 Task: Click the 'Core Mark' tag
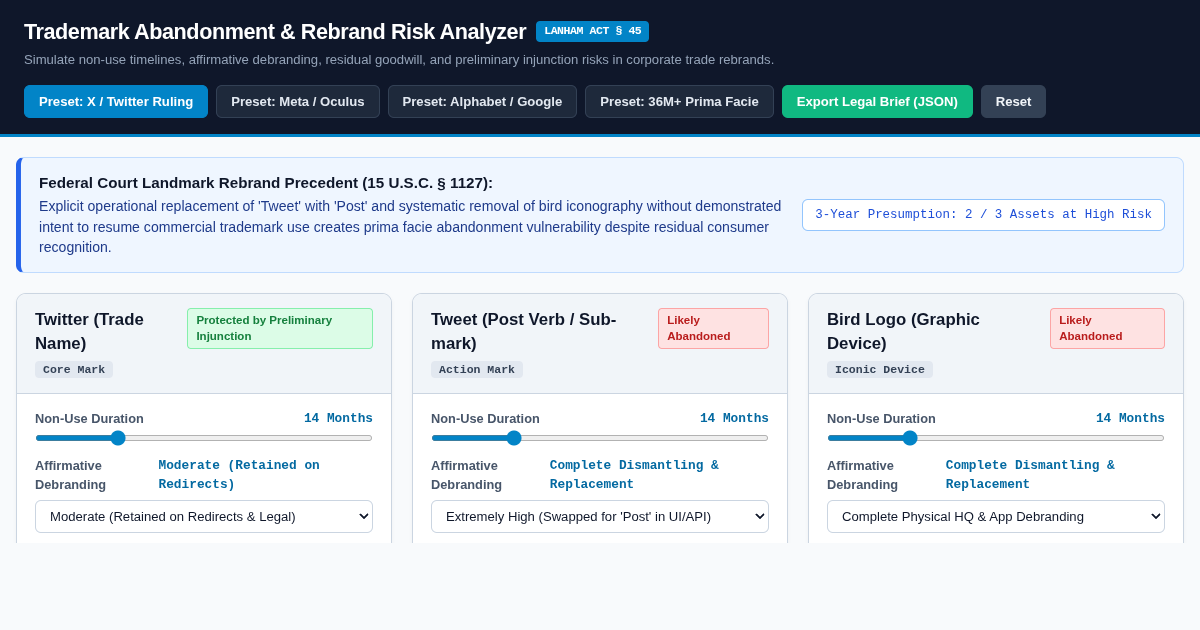(x=74, y=369)
